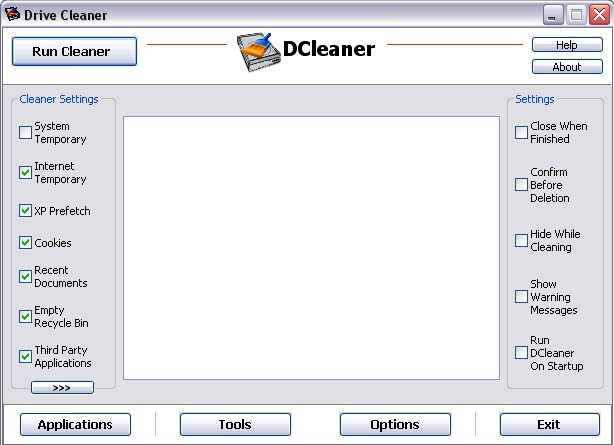Uncheck the Cookies checkbox

pos(25,243)
